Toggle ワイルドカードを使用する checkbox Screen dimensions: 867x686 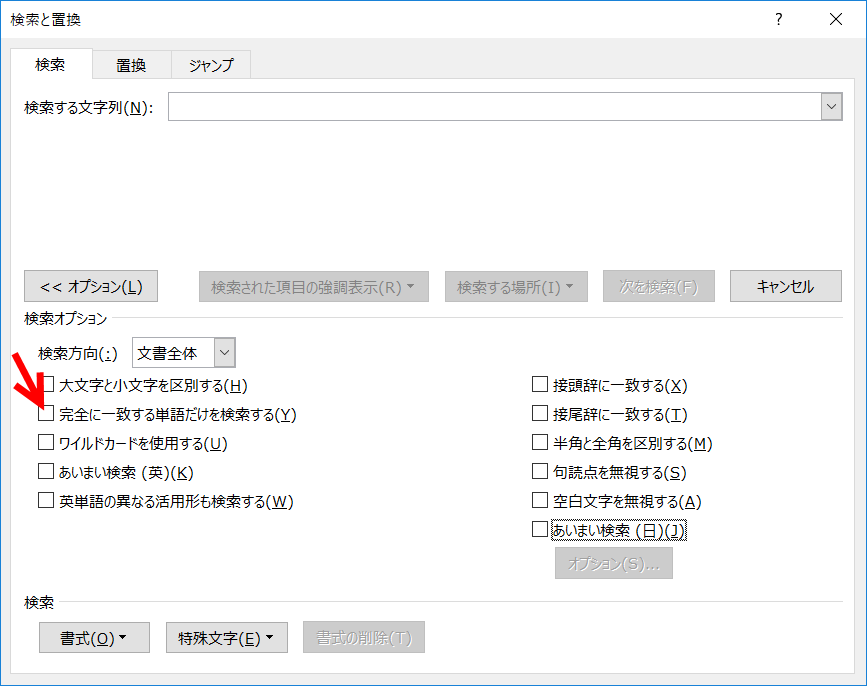click(46, 443)
